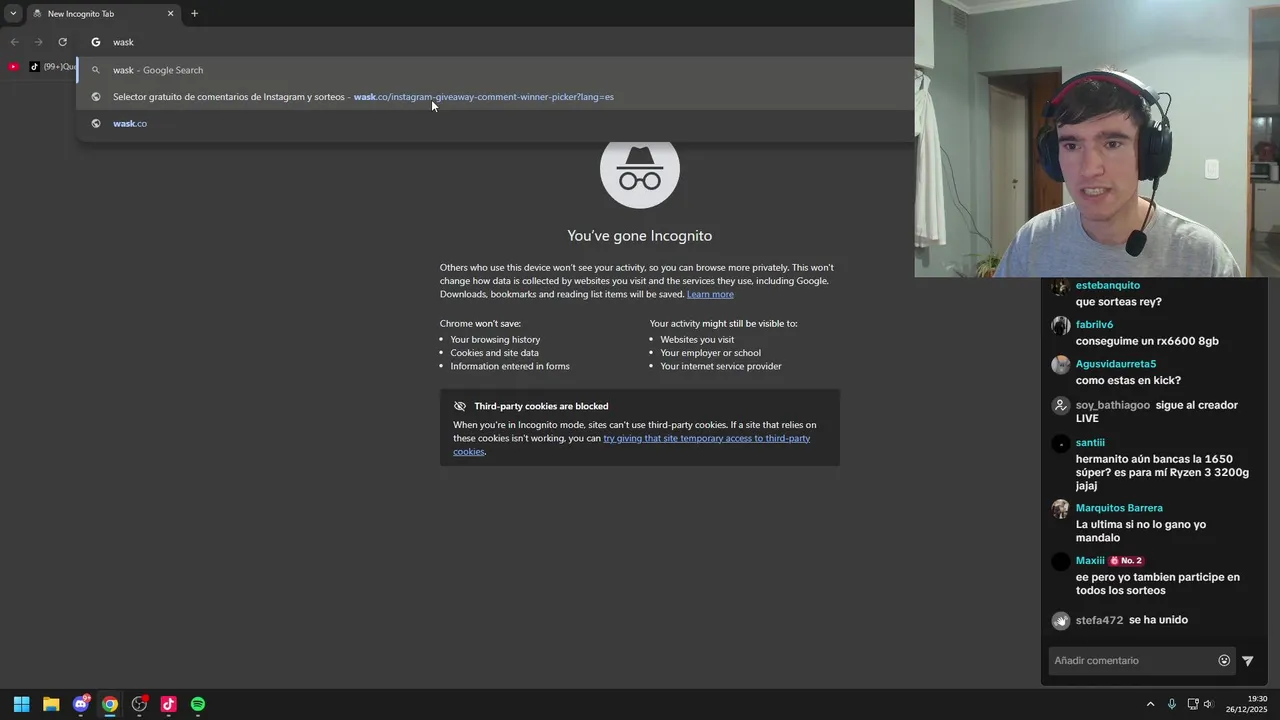Click the 'No. 2' badge next to Maxiii
1280x720 pixels.
point(1126,561)
